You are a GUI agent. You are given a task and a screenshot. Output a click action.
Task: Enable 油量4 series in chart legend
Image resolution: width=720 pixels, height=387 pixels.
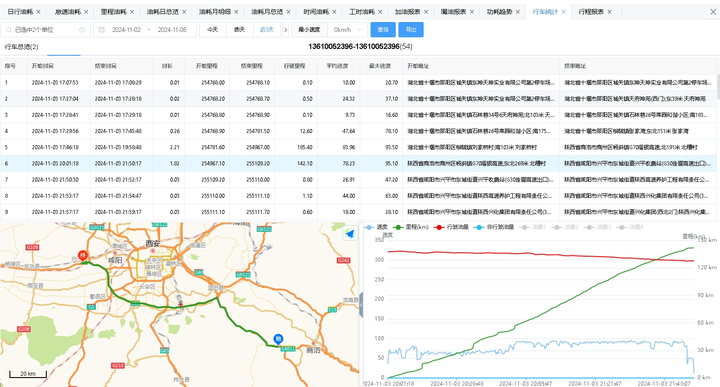[x=630, y=227]
